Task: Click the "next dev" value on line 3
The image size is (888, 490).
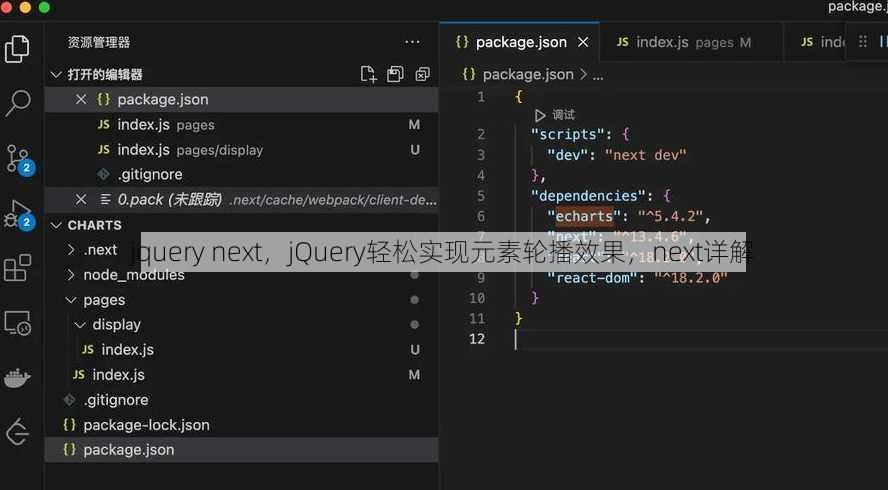Action: coord(646,155)
